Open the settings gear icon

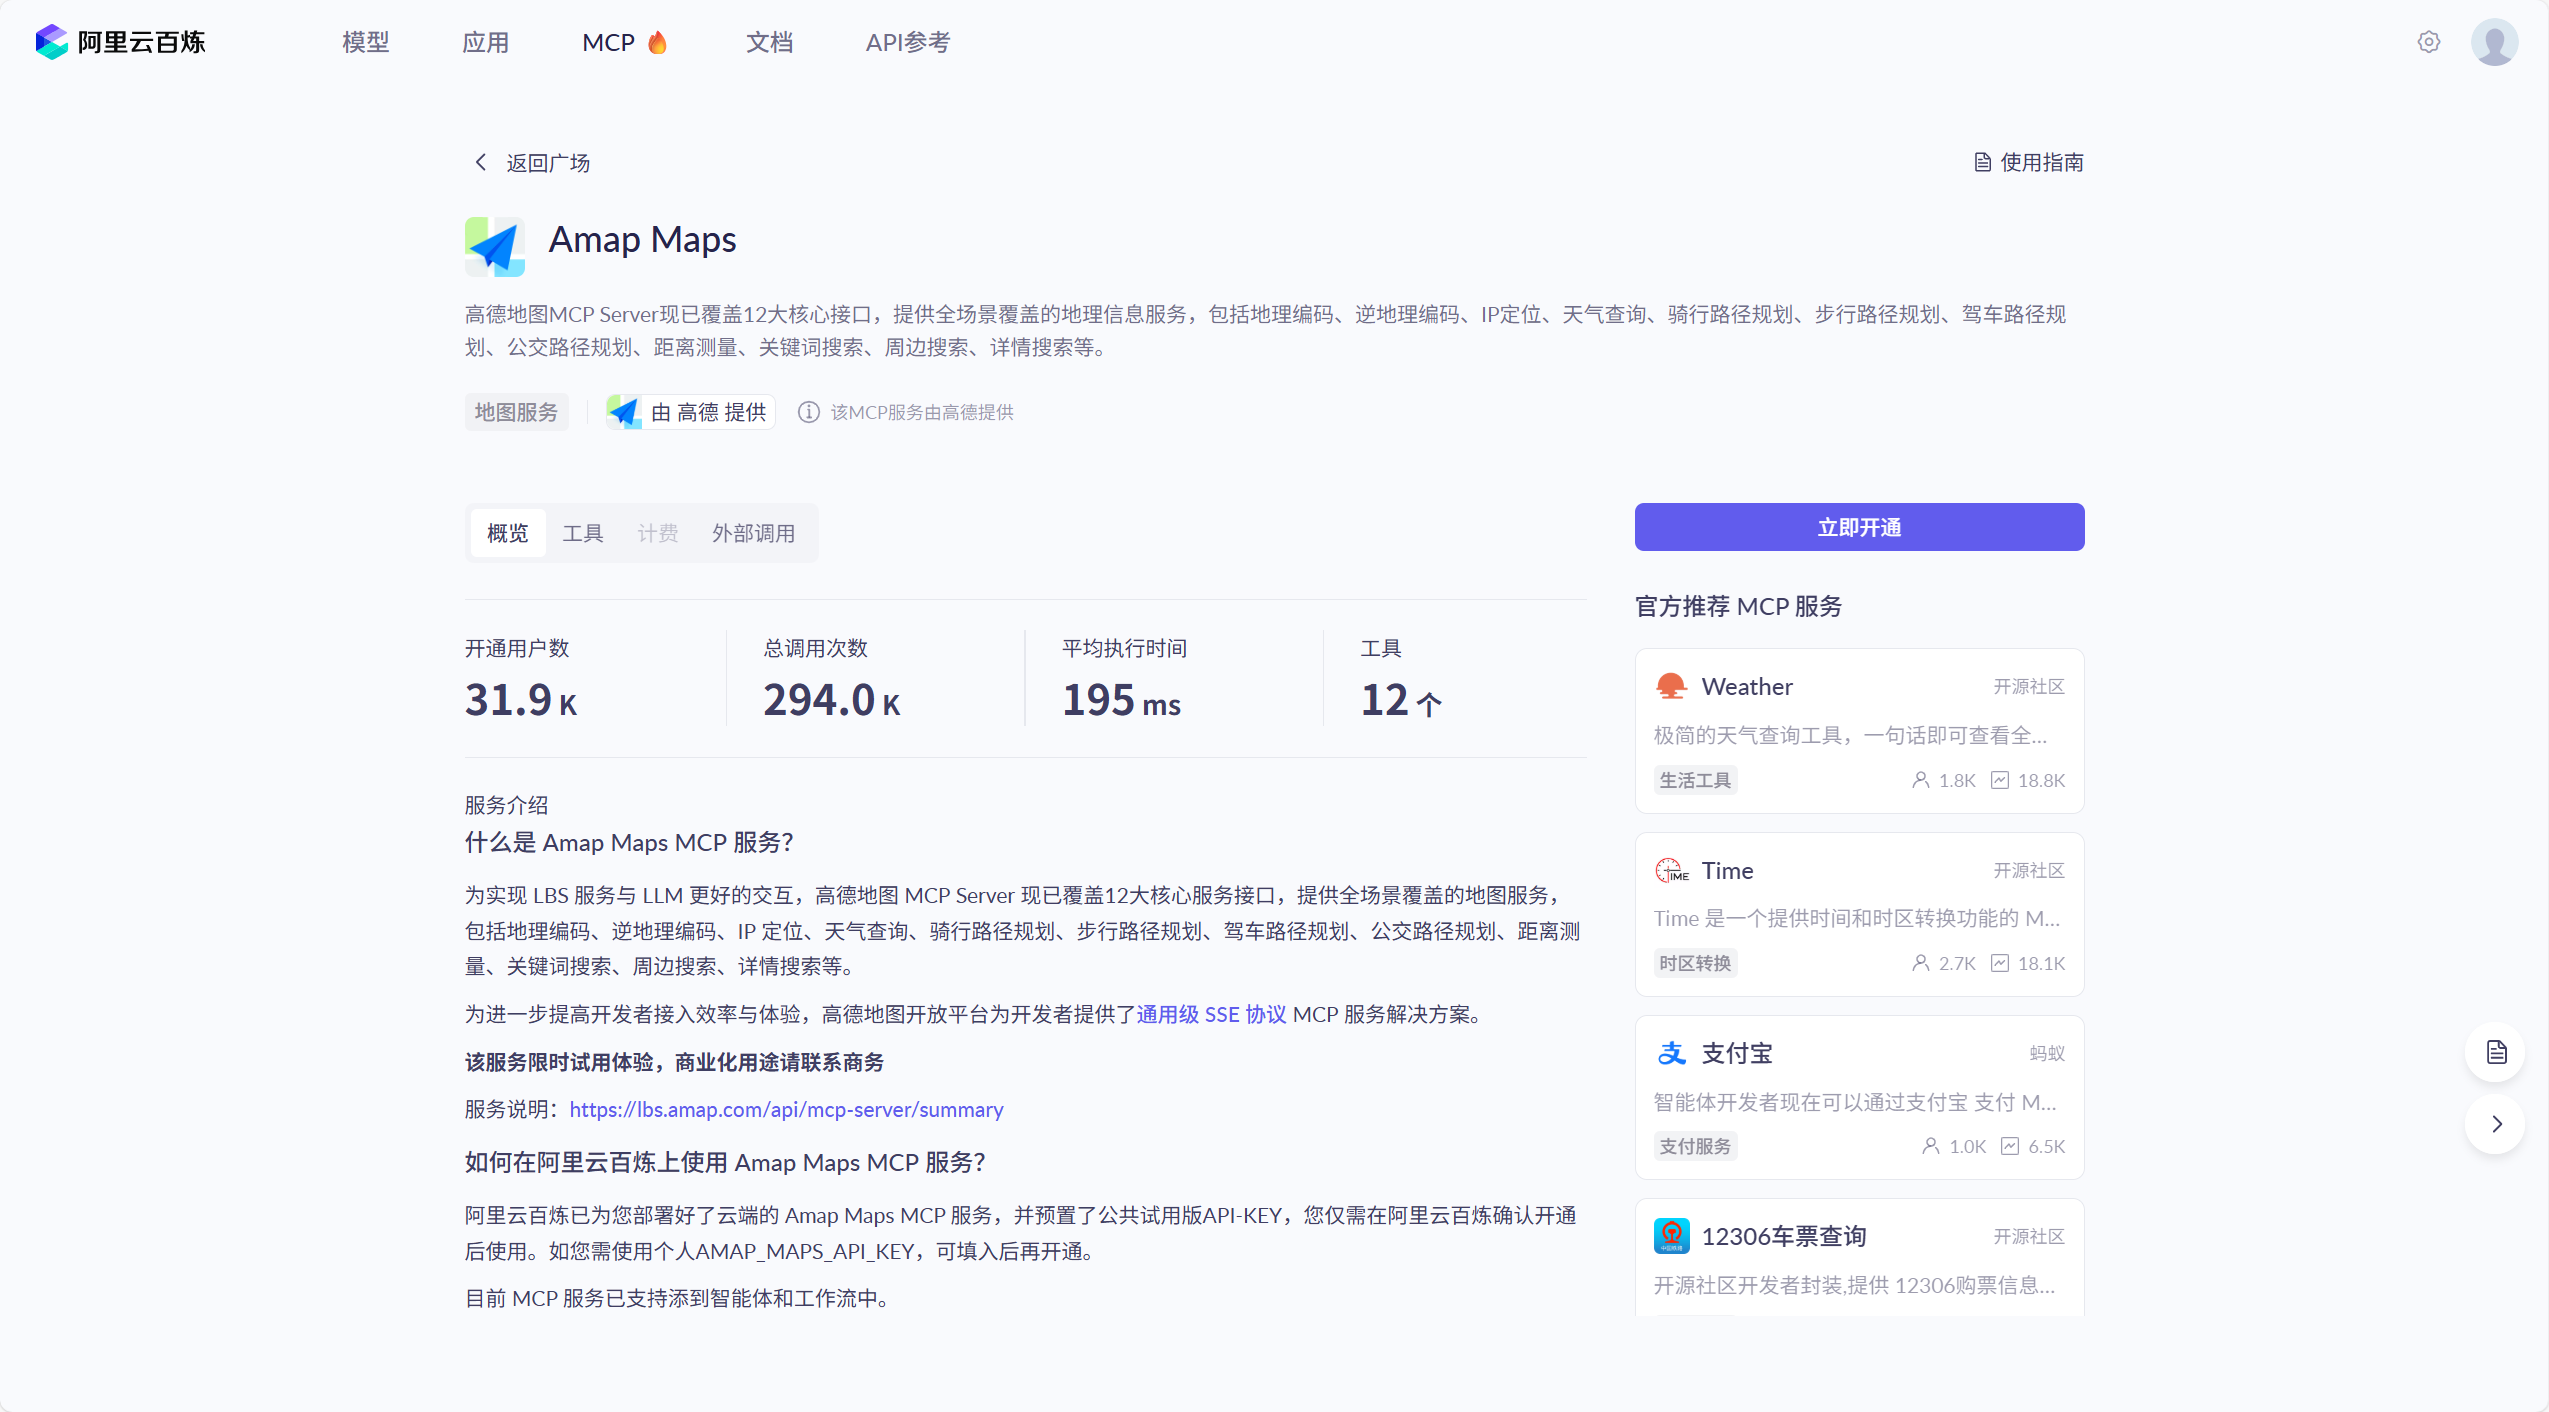[2429, 42]
